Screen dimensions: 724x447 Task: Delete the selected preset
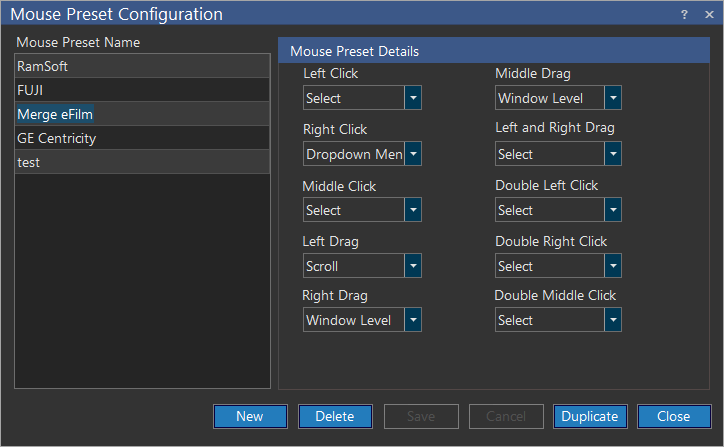pos(335,417)
